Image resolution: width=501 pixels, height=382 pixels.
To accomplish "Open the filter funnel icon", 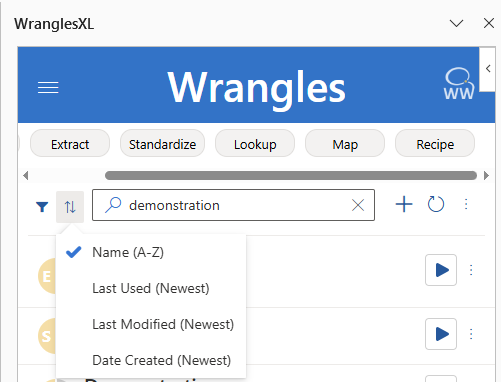I will click(x=42, y=207).
